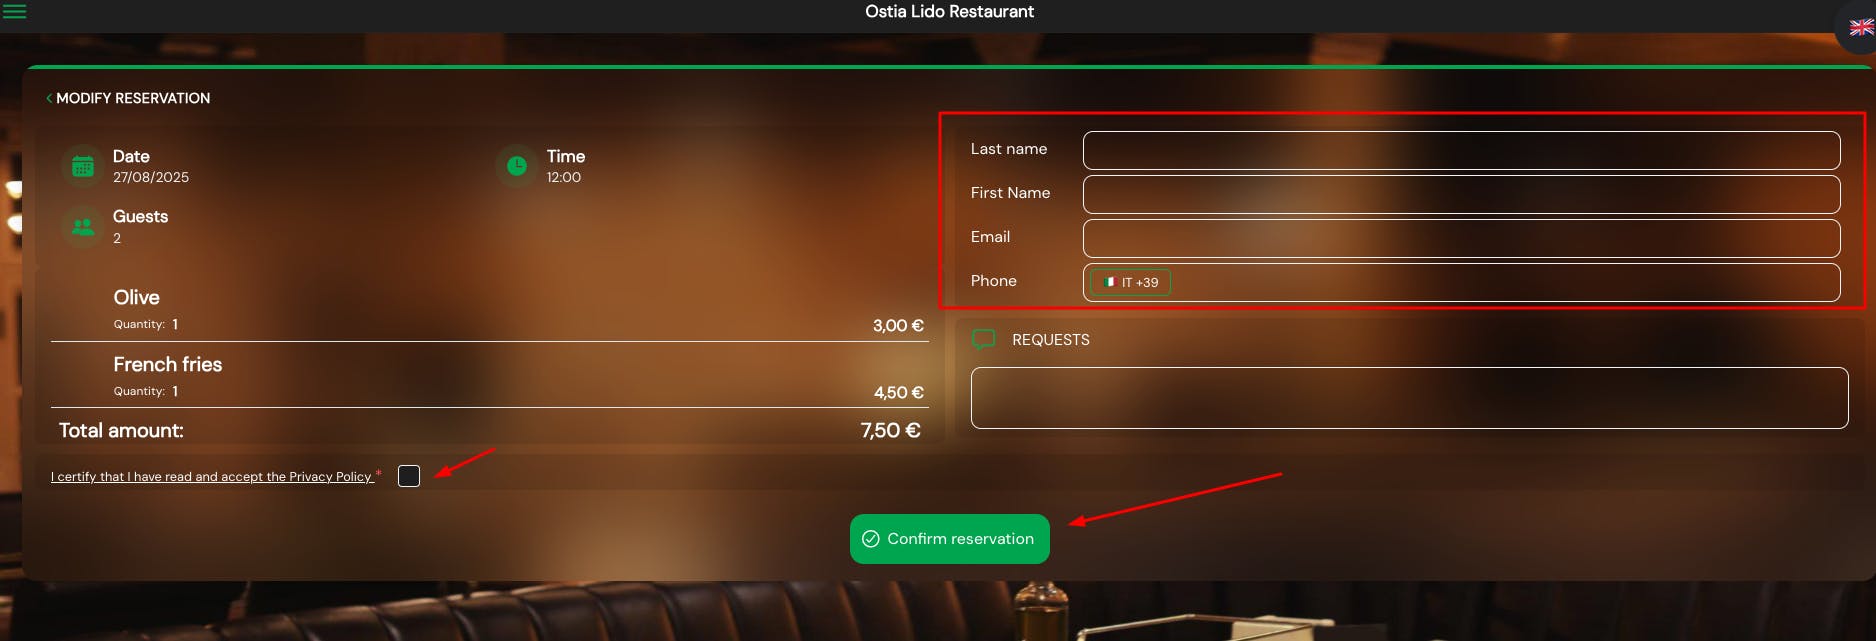Click the Modify Reservation heading
The width and height of the screenshot is (1876, 641).
133,98
